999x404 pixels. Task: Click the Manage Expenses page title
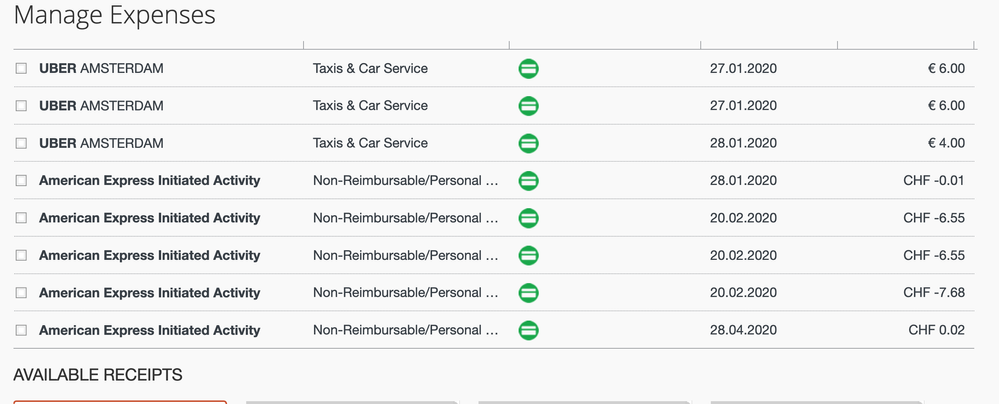pos(115,15)
